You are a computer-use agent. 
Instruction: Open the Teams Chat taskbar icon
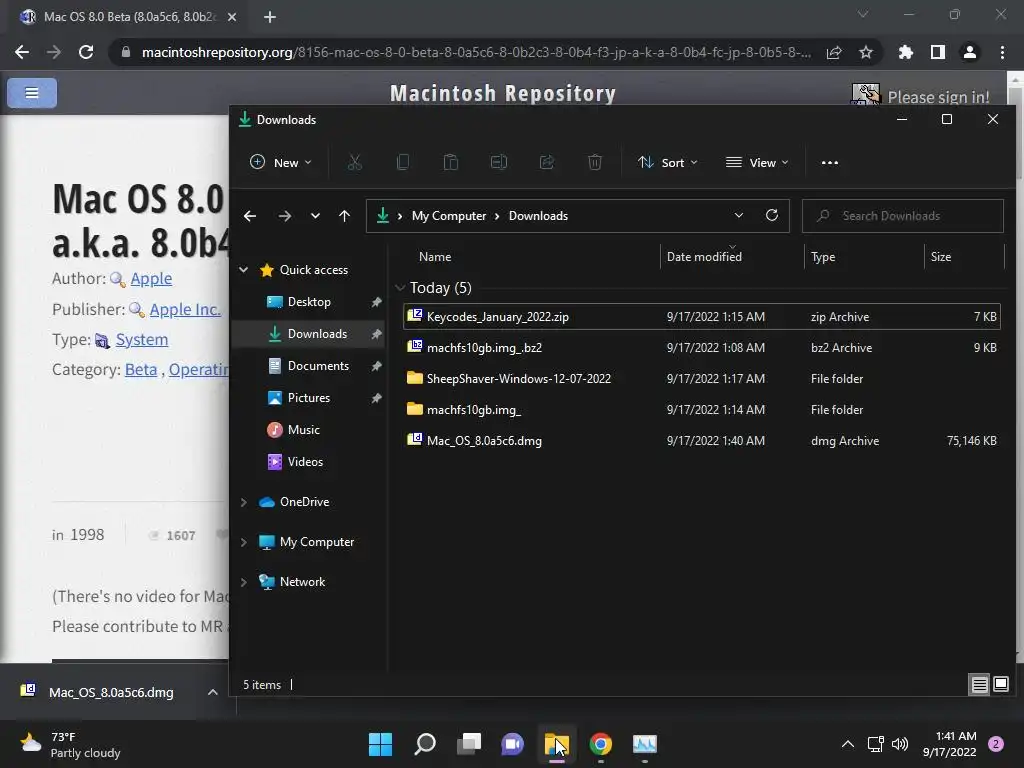[513, 744]
